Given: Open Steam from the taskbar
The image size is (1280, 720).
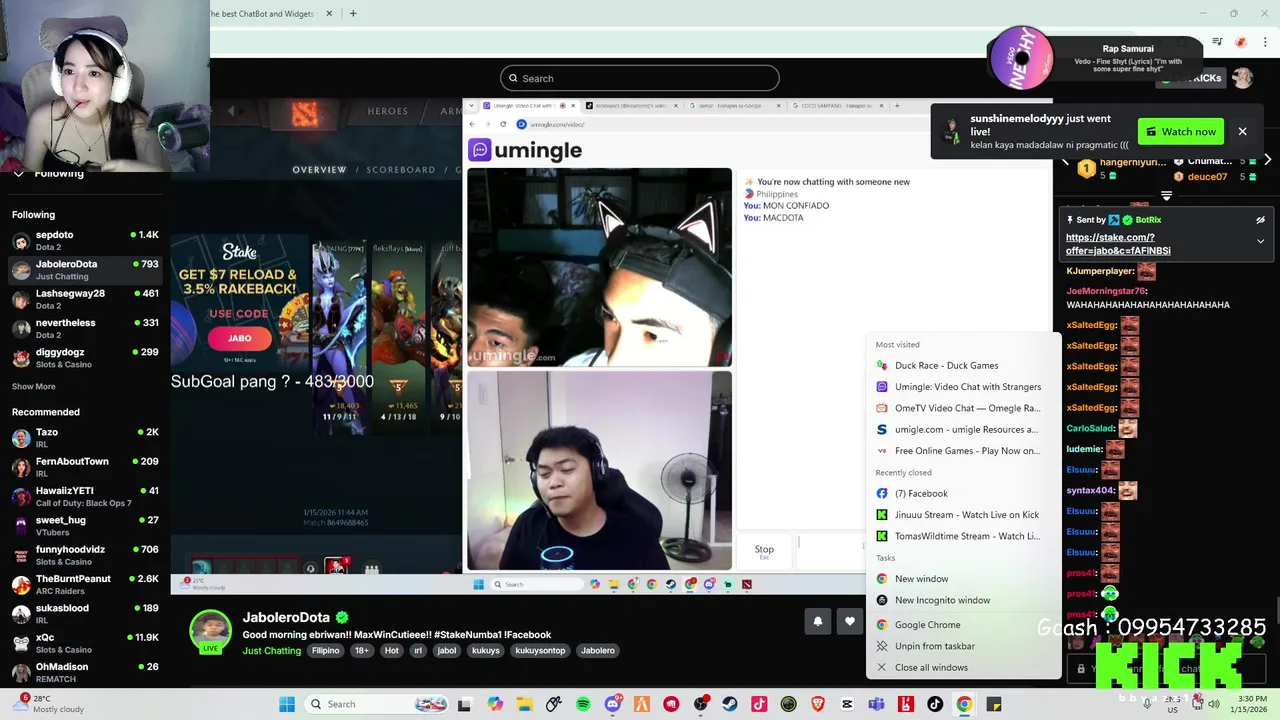Looking at the screenshot, I should pos(730,704).
